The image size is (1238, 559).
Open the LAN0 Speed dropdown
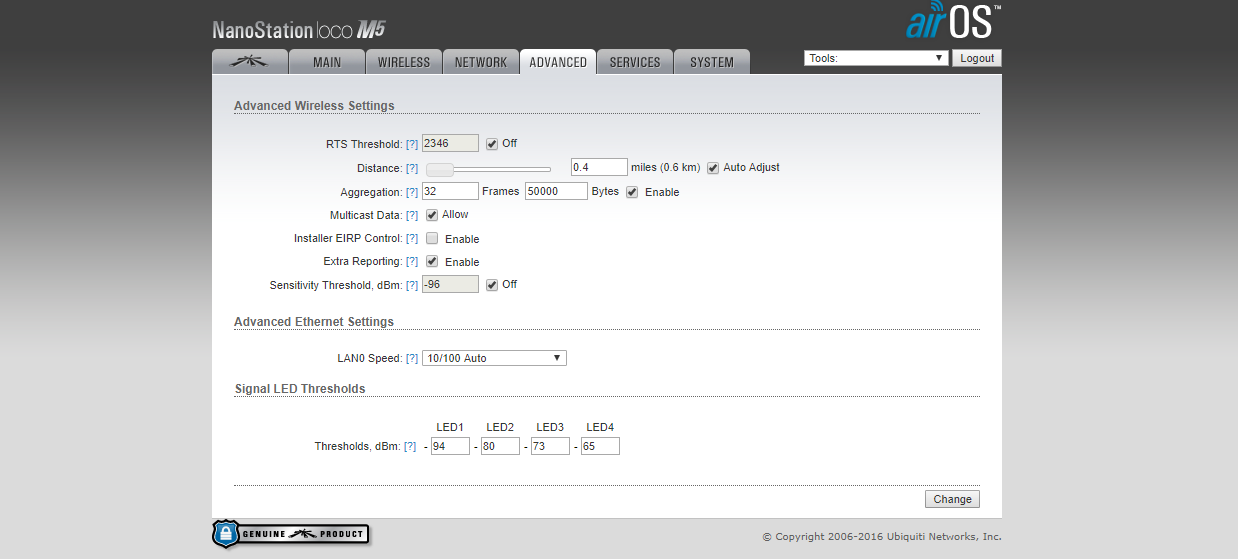[494, 358]
